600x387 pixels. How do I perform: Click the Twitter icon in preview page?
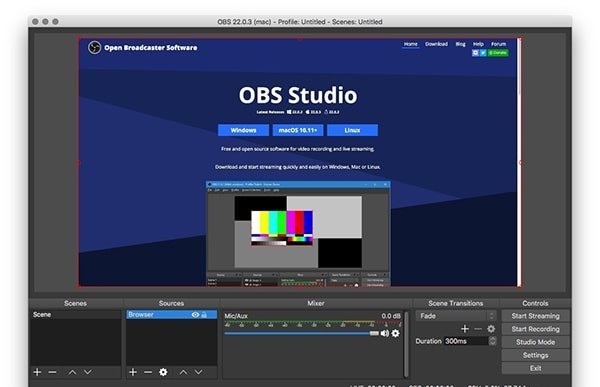[483, 53]
